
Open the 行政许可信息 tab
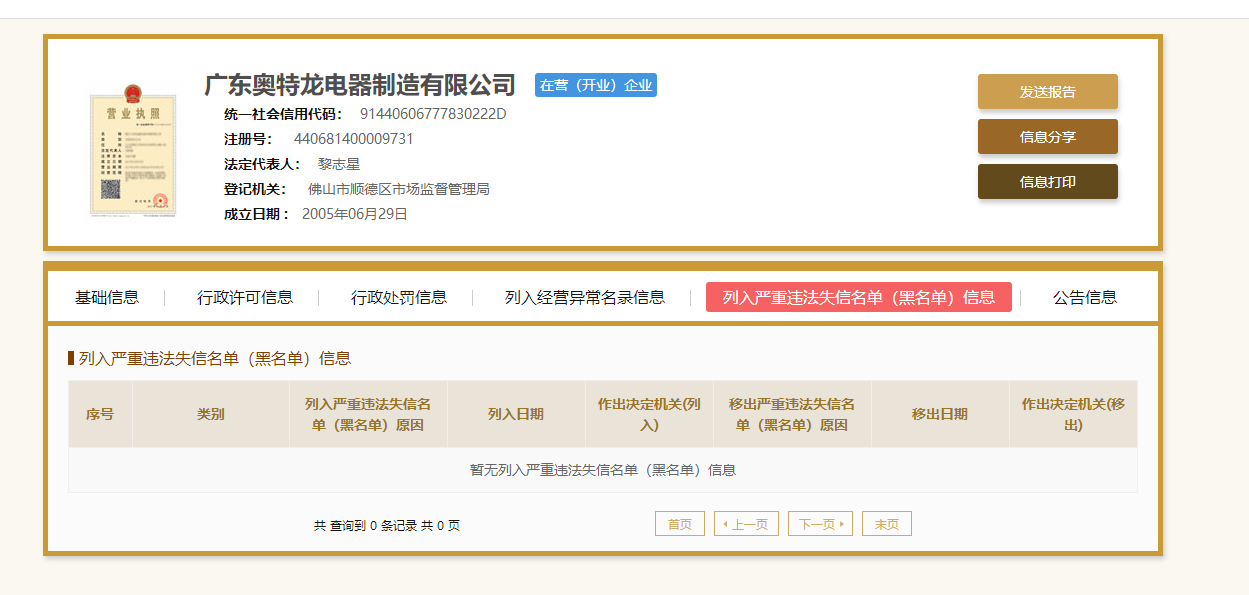(x=245, y=297)
